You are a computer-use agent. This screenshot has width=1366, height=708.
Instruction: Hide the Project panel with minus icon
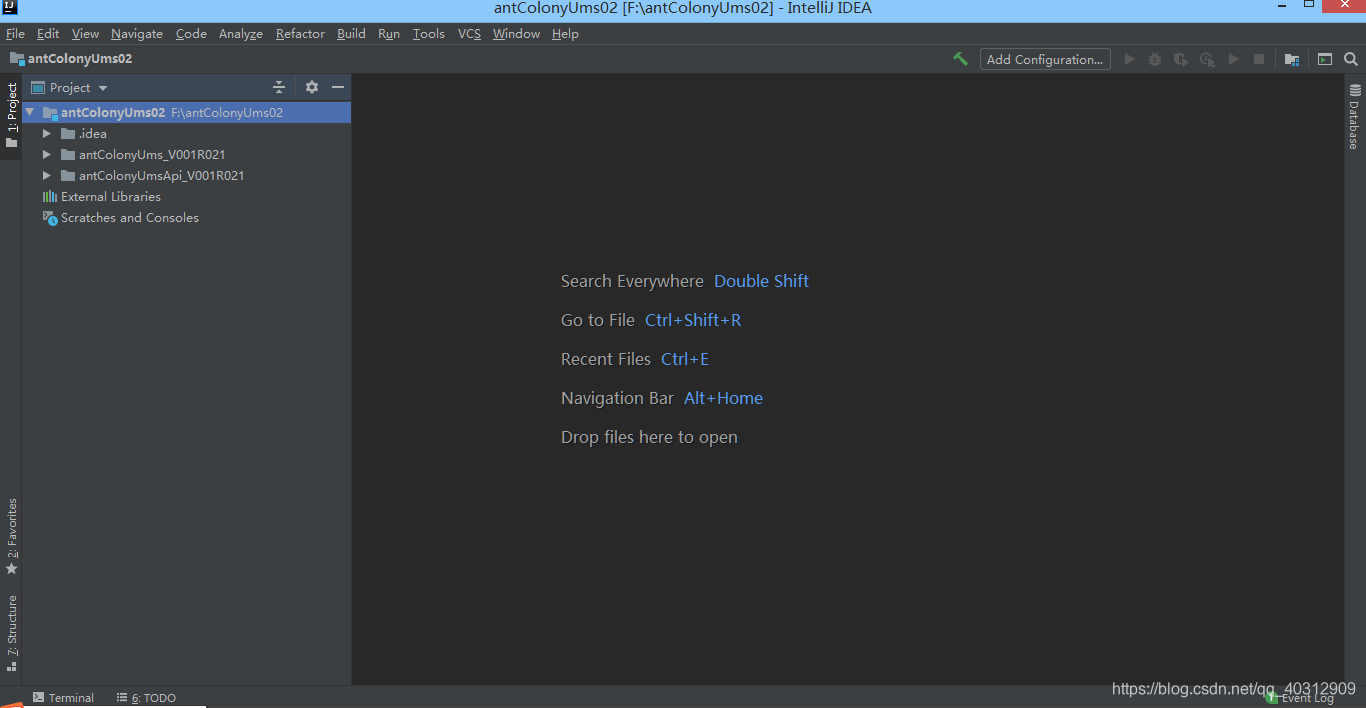click(338, 87)
